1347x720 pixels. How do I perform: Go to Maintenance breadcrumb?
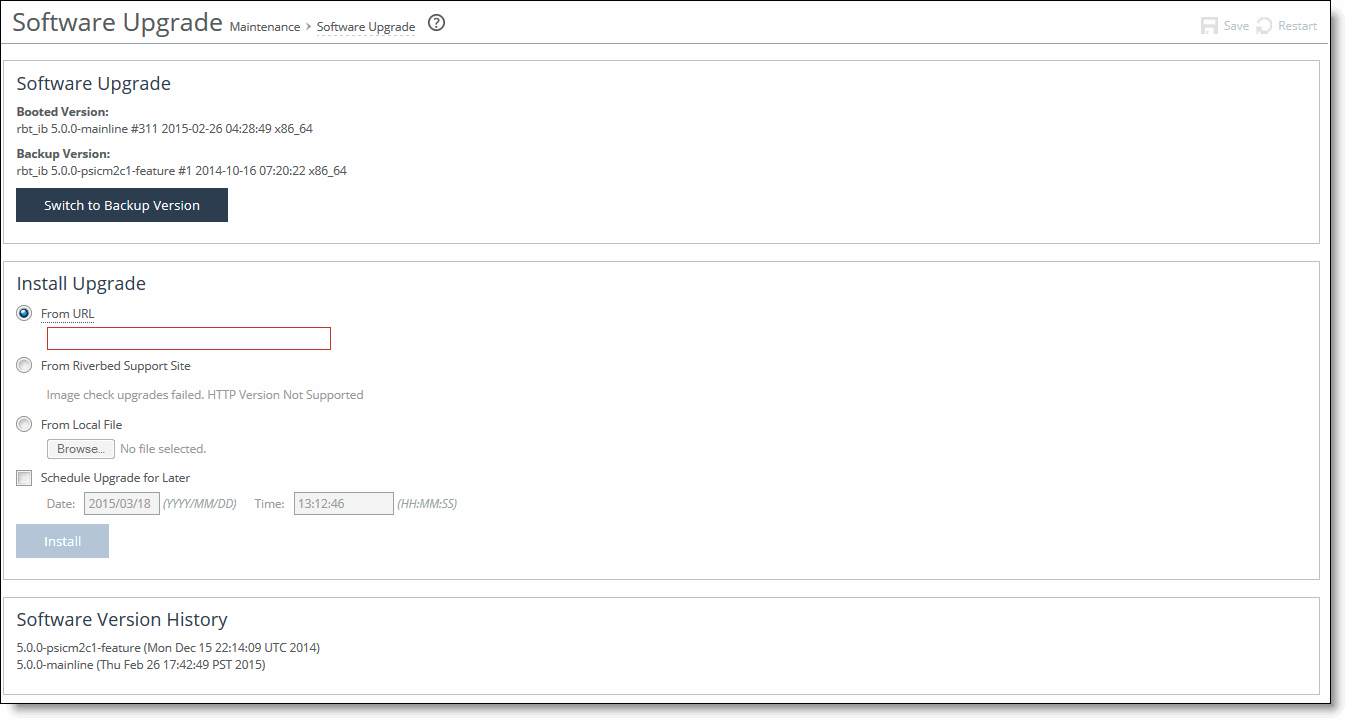(265, 27)
